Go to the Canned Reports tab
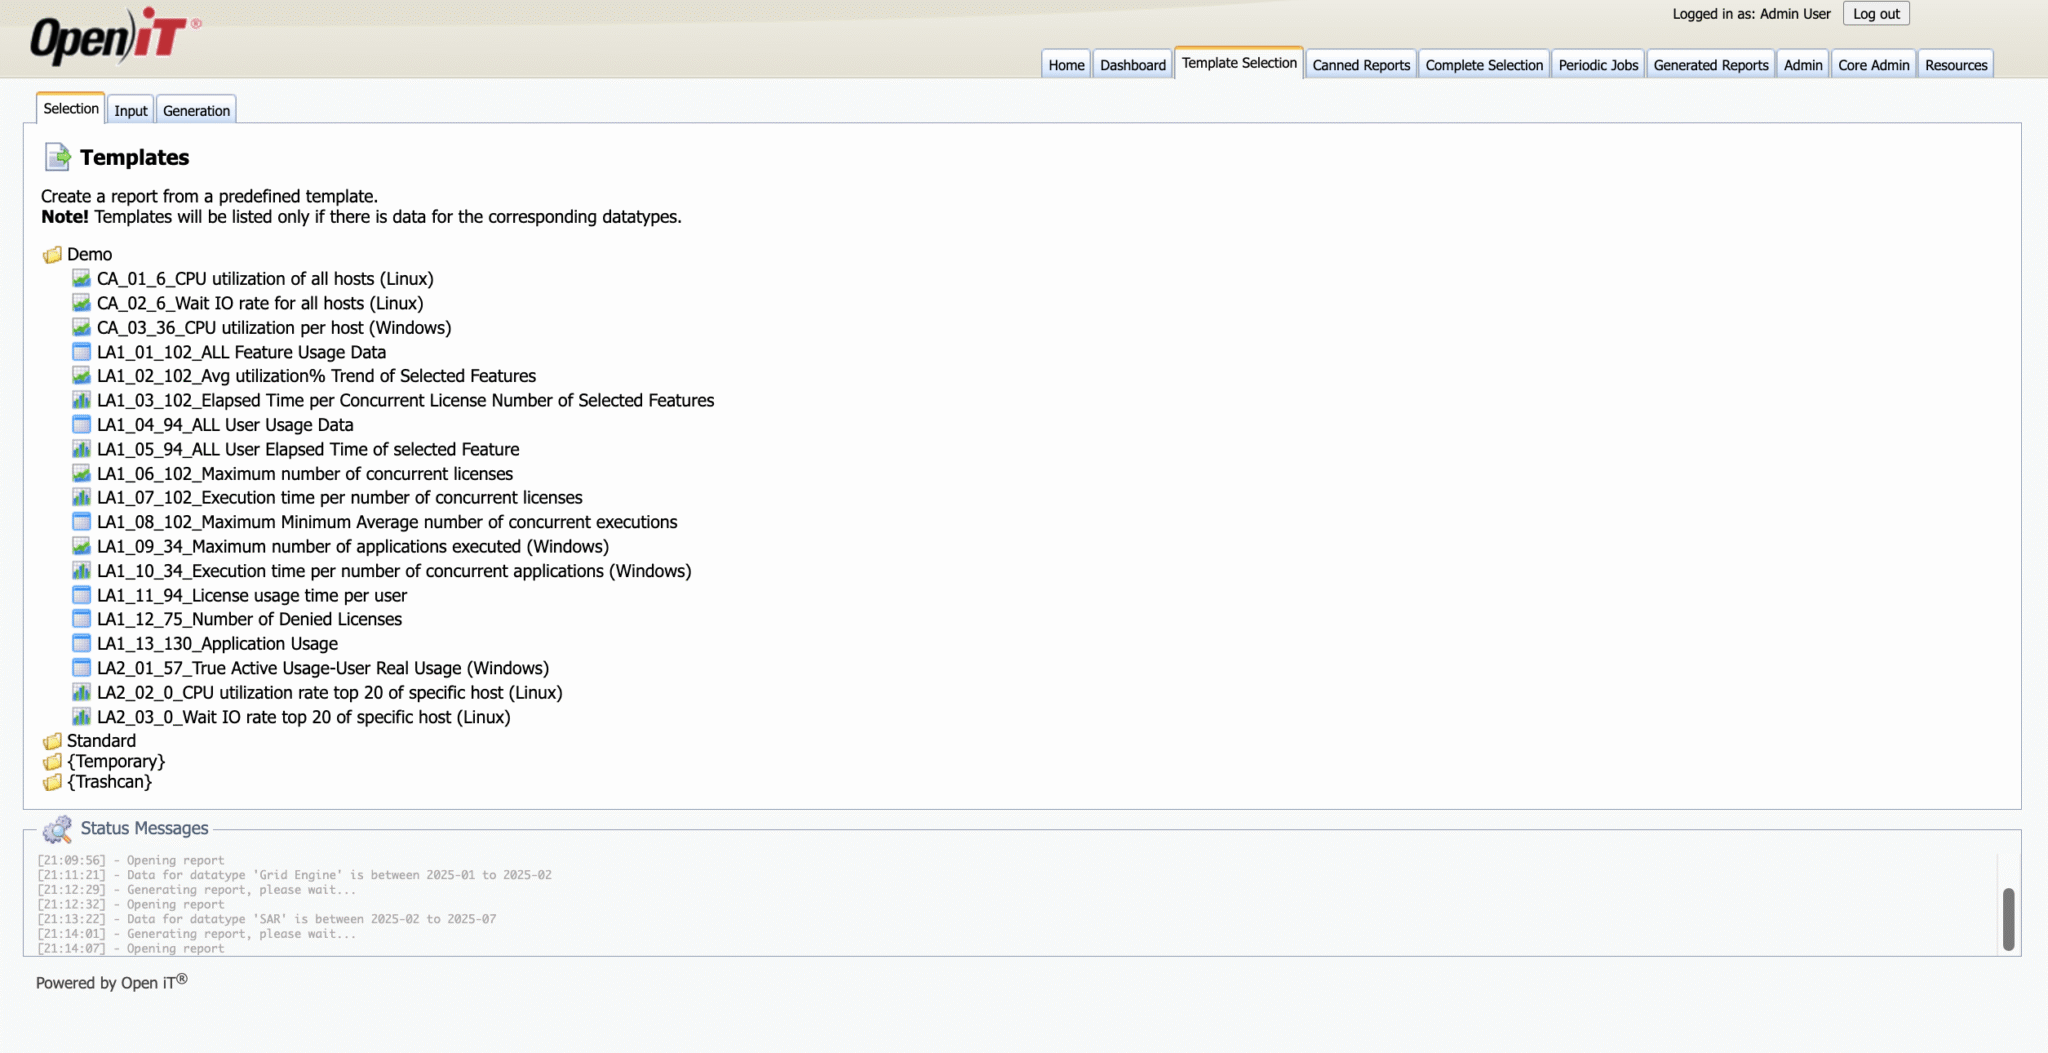The image size is (2048, 1053). (1360, 65)
